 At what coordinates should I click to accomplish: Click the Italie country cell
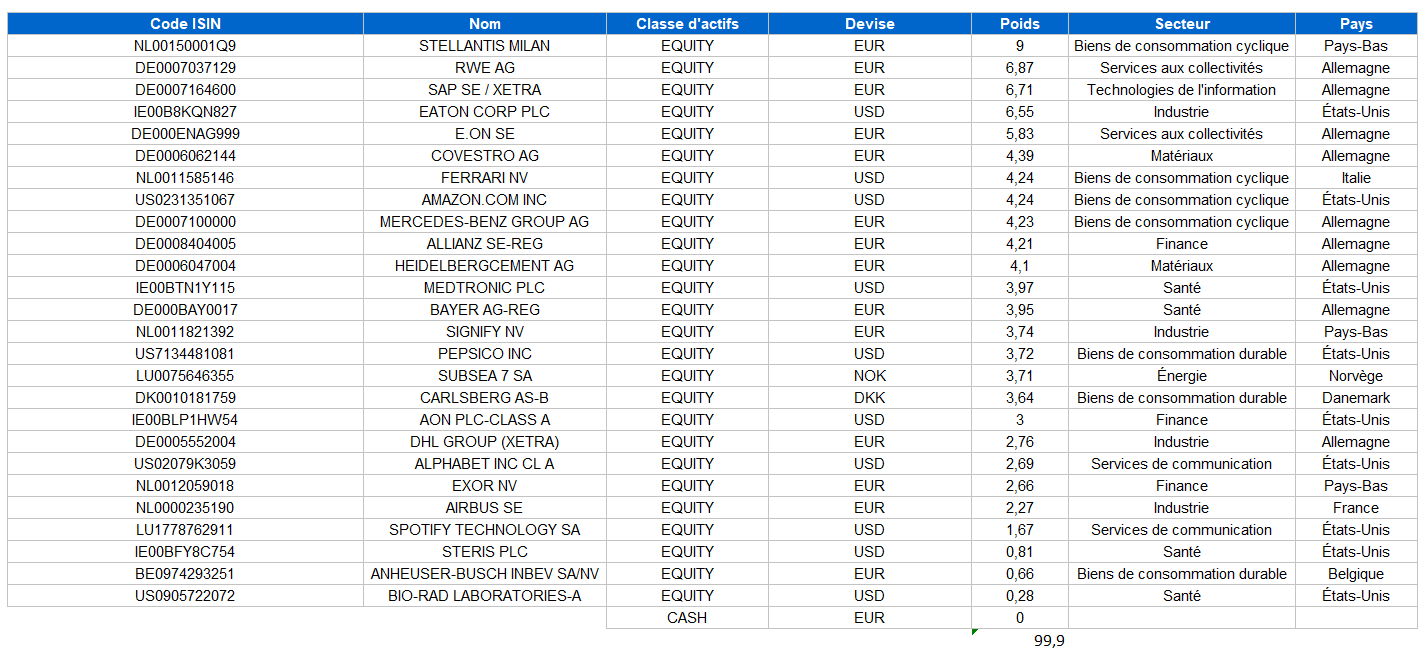1355,178
